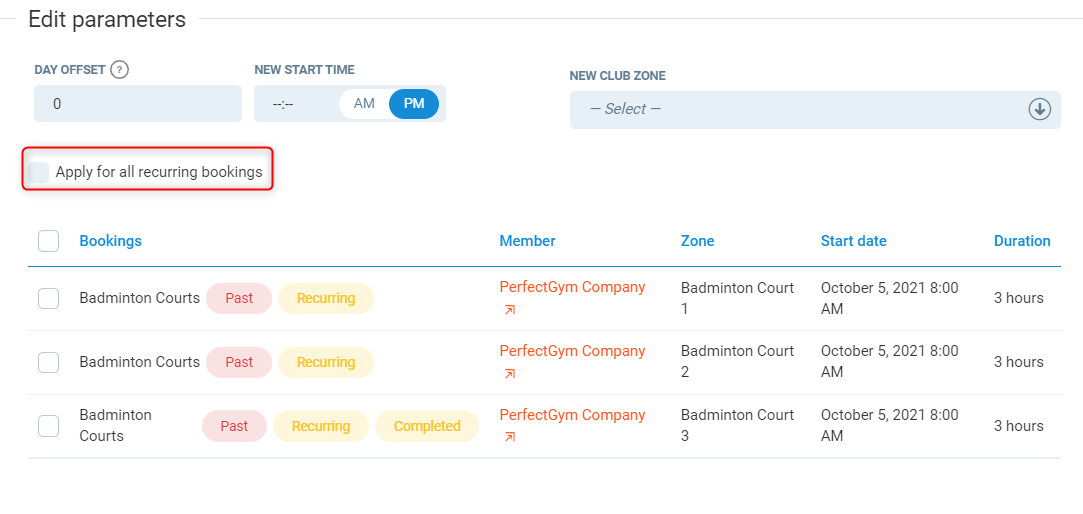Open external link icon for Court 2 member
1083x514 pixels.
pyautogui.click(x=510, y=374)
